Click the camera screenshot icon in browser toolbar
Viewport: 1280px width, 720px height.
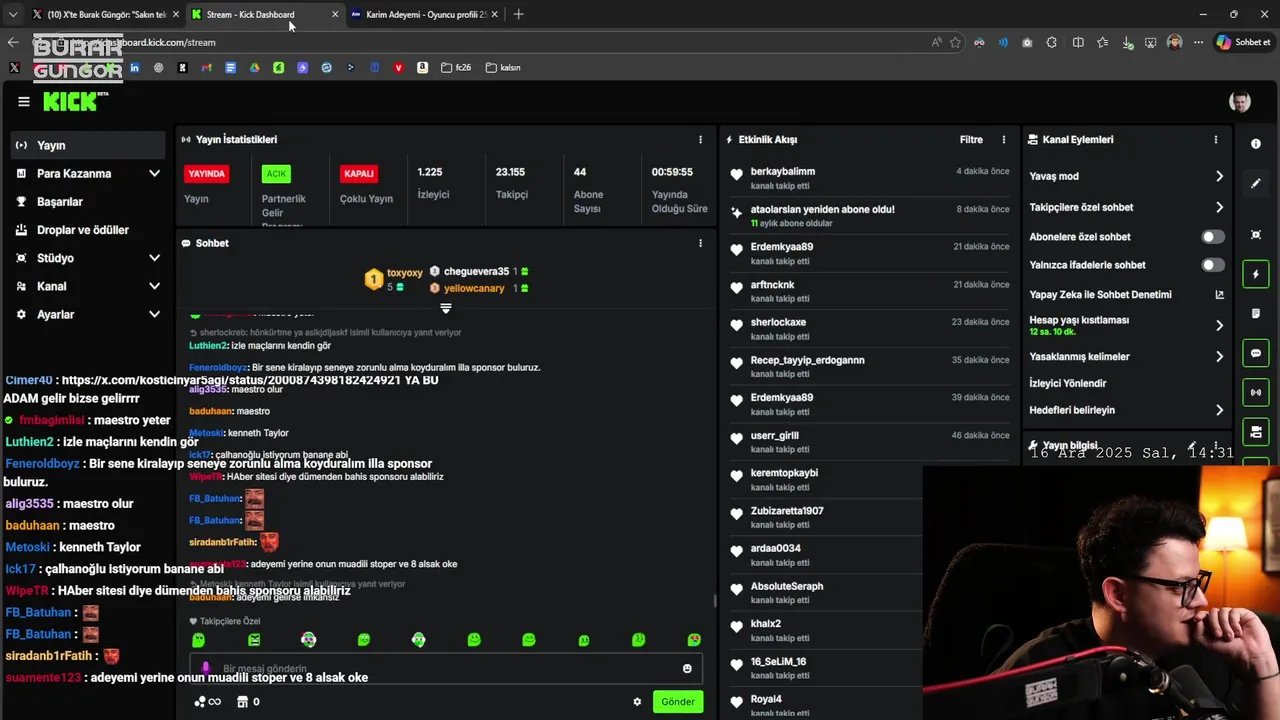coord(1028,42)
